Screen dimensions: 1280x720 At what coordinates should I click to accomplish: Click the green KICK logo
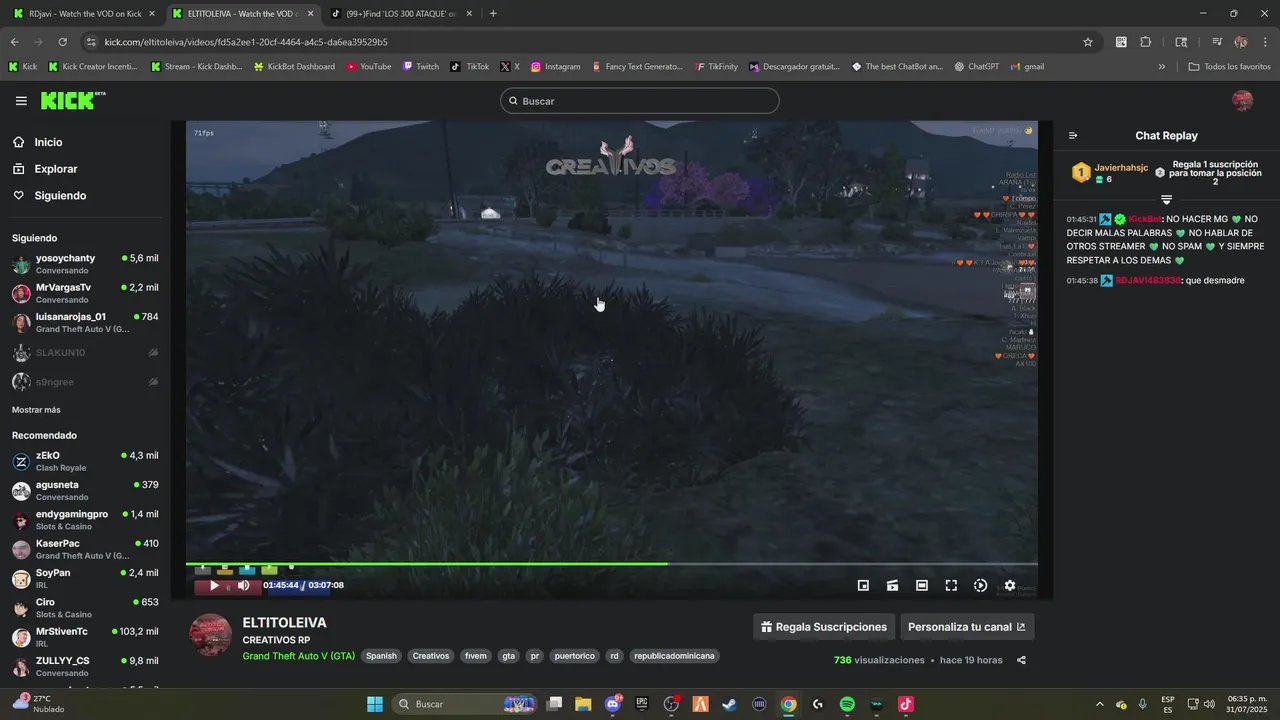(x=72, y=100)
